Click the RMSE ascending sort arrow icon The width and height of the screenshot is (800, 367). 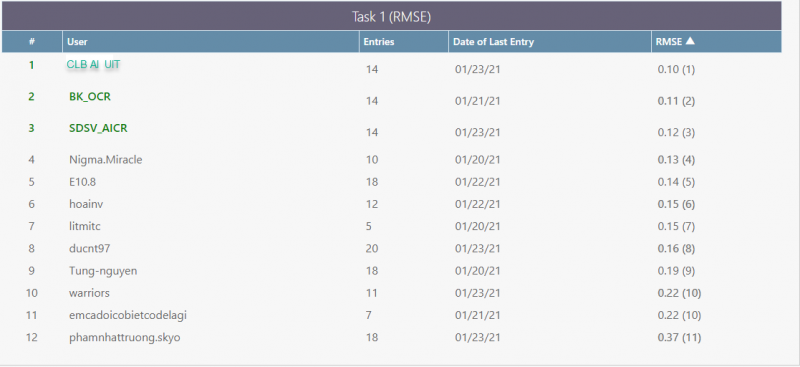690,41
